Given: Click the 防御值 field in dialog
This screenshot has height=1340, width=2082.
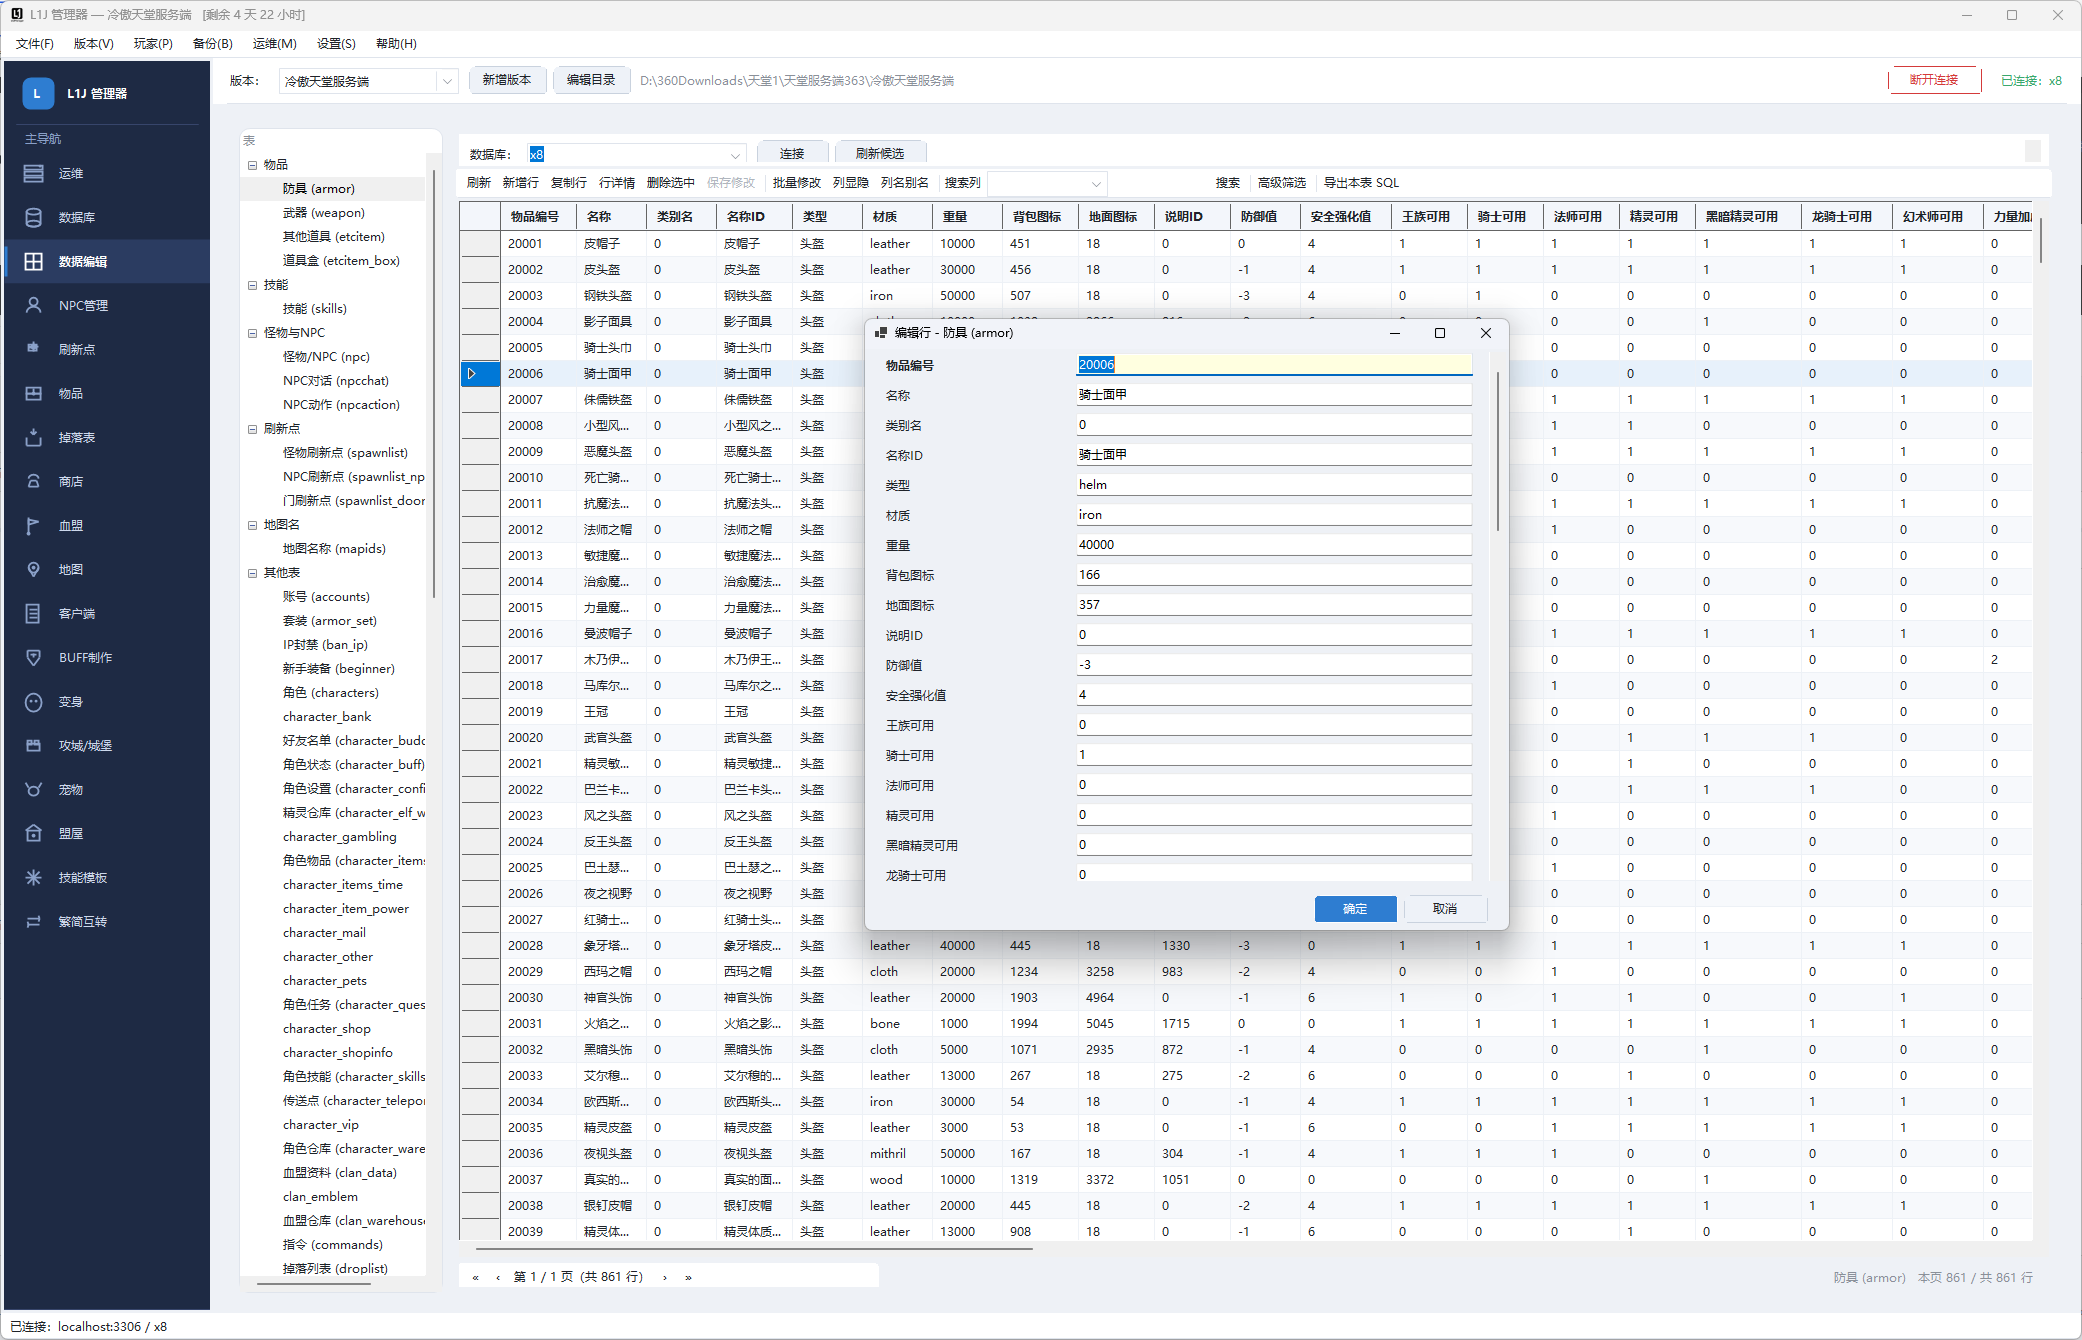Looking at the screenshot, I should pyautogui.click(x=1274, y=665).
